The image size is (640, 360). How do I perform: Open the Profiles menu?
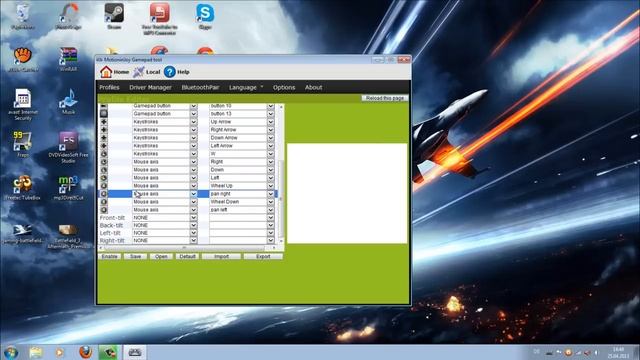[x=109, y=87]
